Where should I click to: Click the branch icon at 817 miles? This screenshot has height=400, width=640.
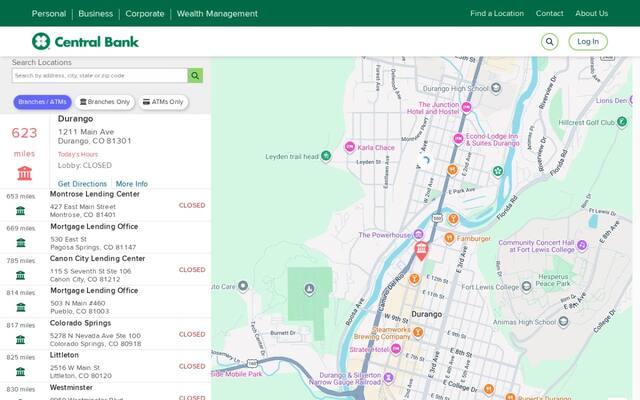point(20,340)
